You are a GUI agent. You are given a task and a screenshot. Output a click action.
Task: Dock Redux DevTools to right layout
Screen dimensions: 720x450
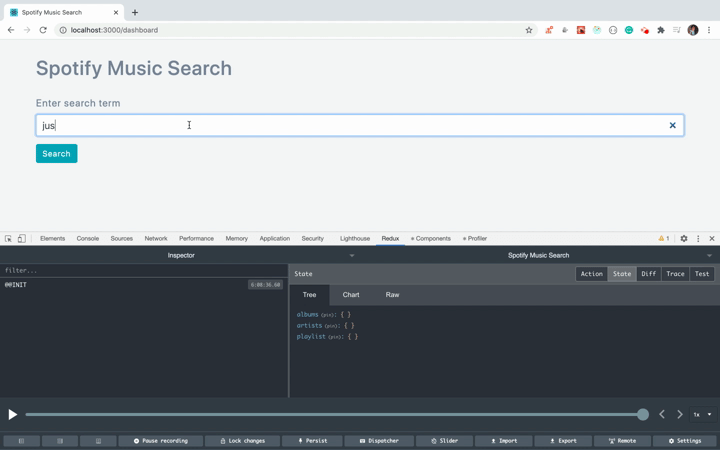pyautogui.click(x=60, y=441)
